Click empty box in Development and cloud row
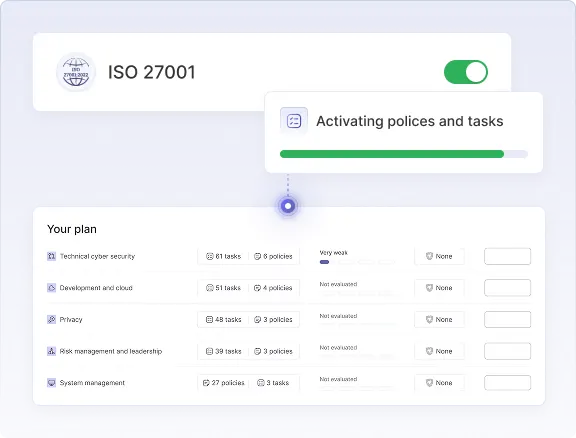Image resolution: width=576 pixels, height=438 pixels. point(507,288)
